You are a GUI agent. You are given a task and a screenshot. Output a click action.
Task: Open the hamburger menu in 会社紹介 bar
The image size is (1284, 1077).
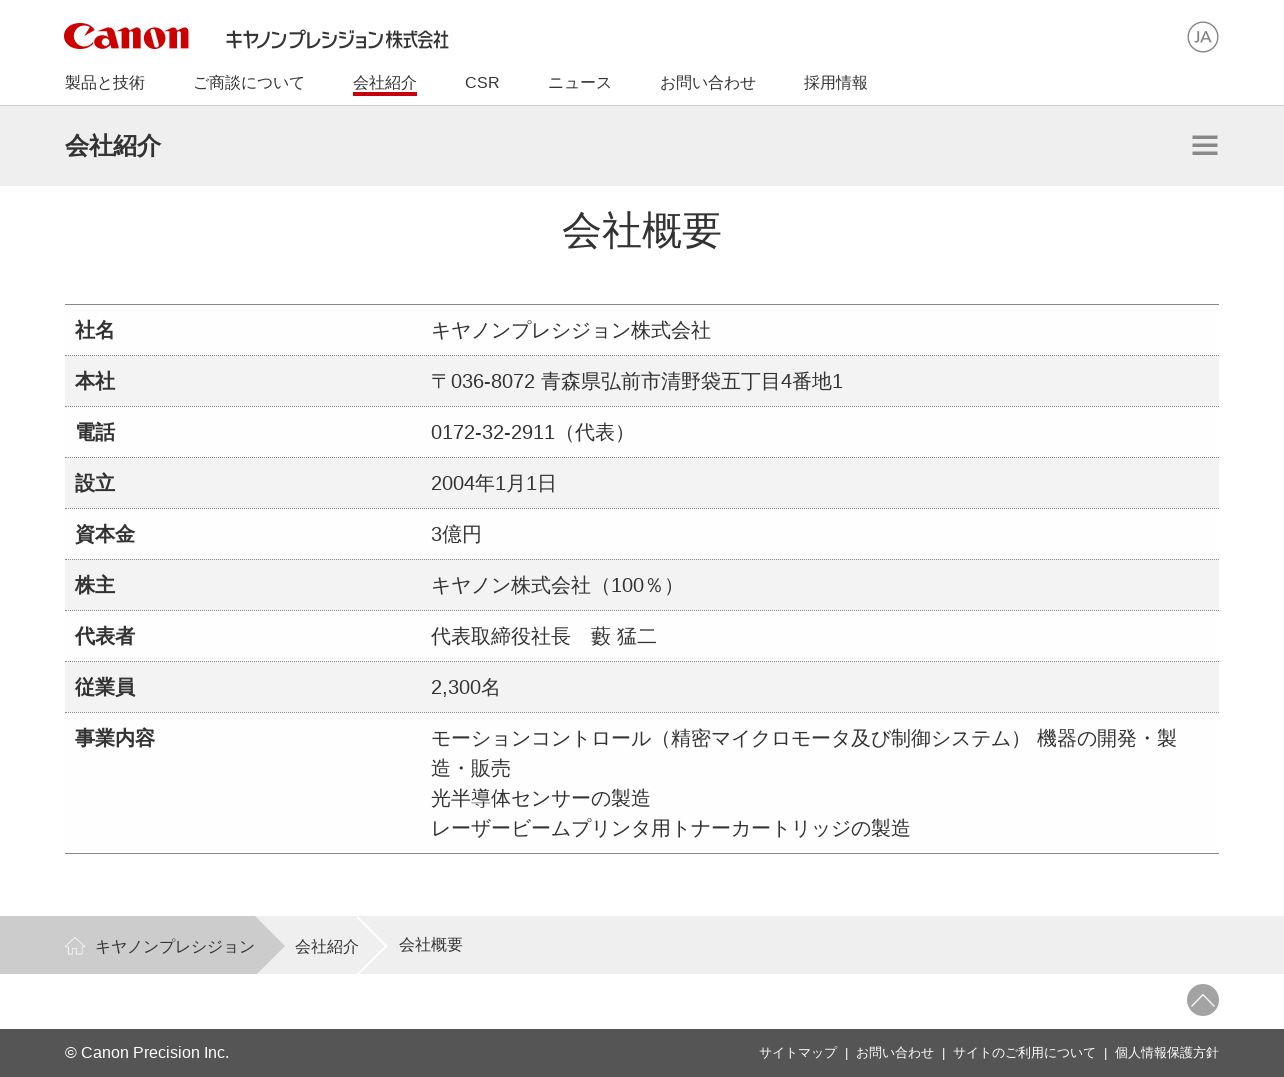point(1205,145)
